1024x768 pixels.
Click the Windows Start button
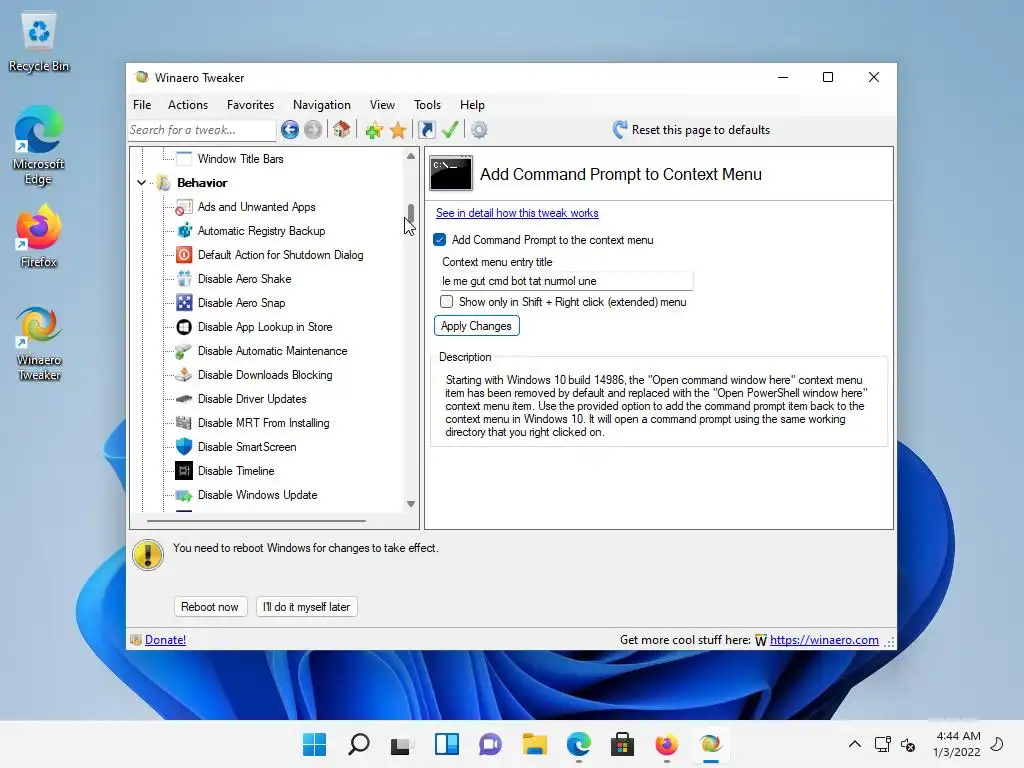[315, 744]
